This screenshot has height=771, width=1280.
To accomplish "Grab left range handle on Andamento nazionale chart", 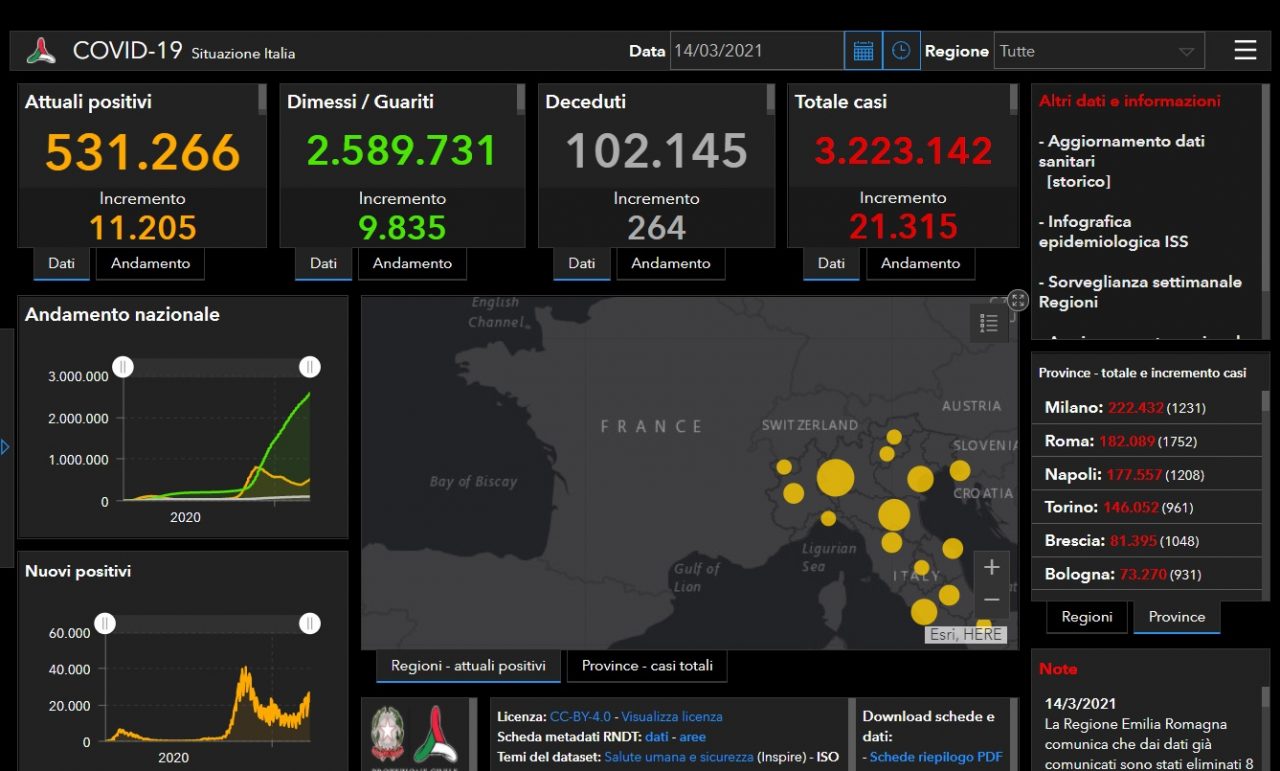I will (123, 367).
